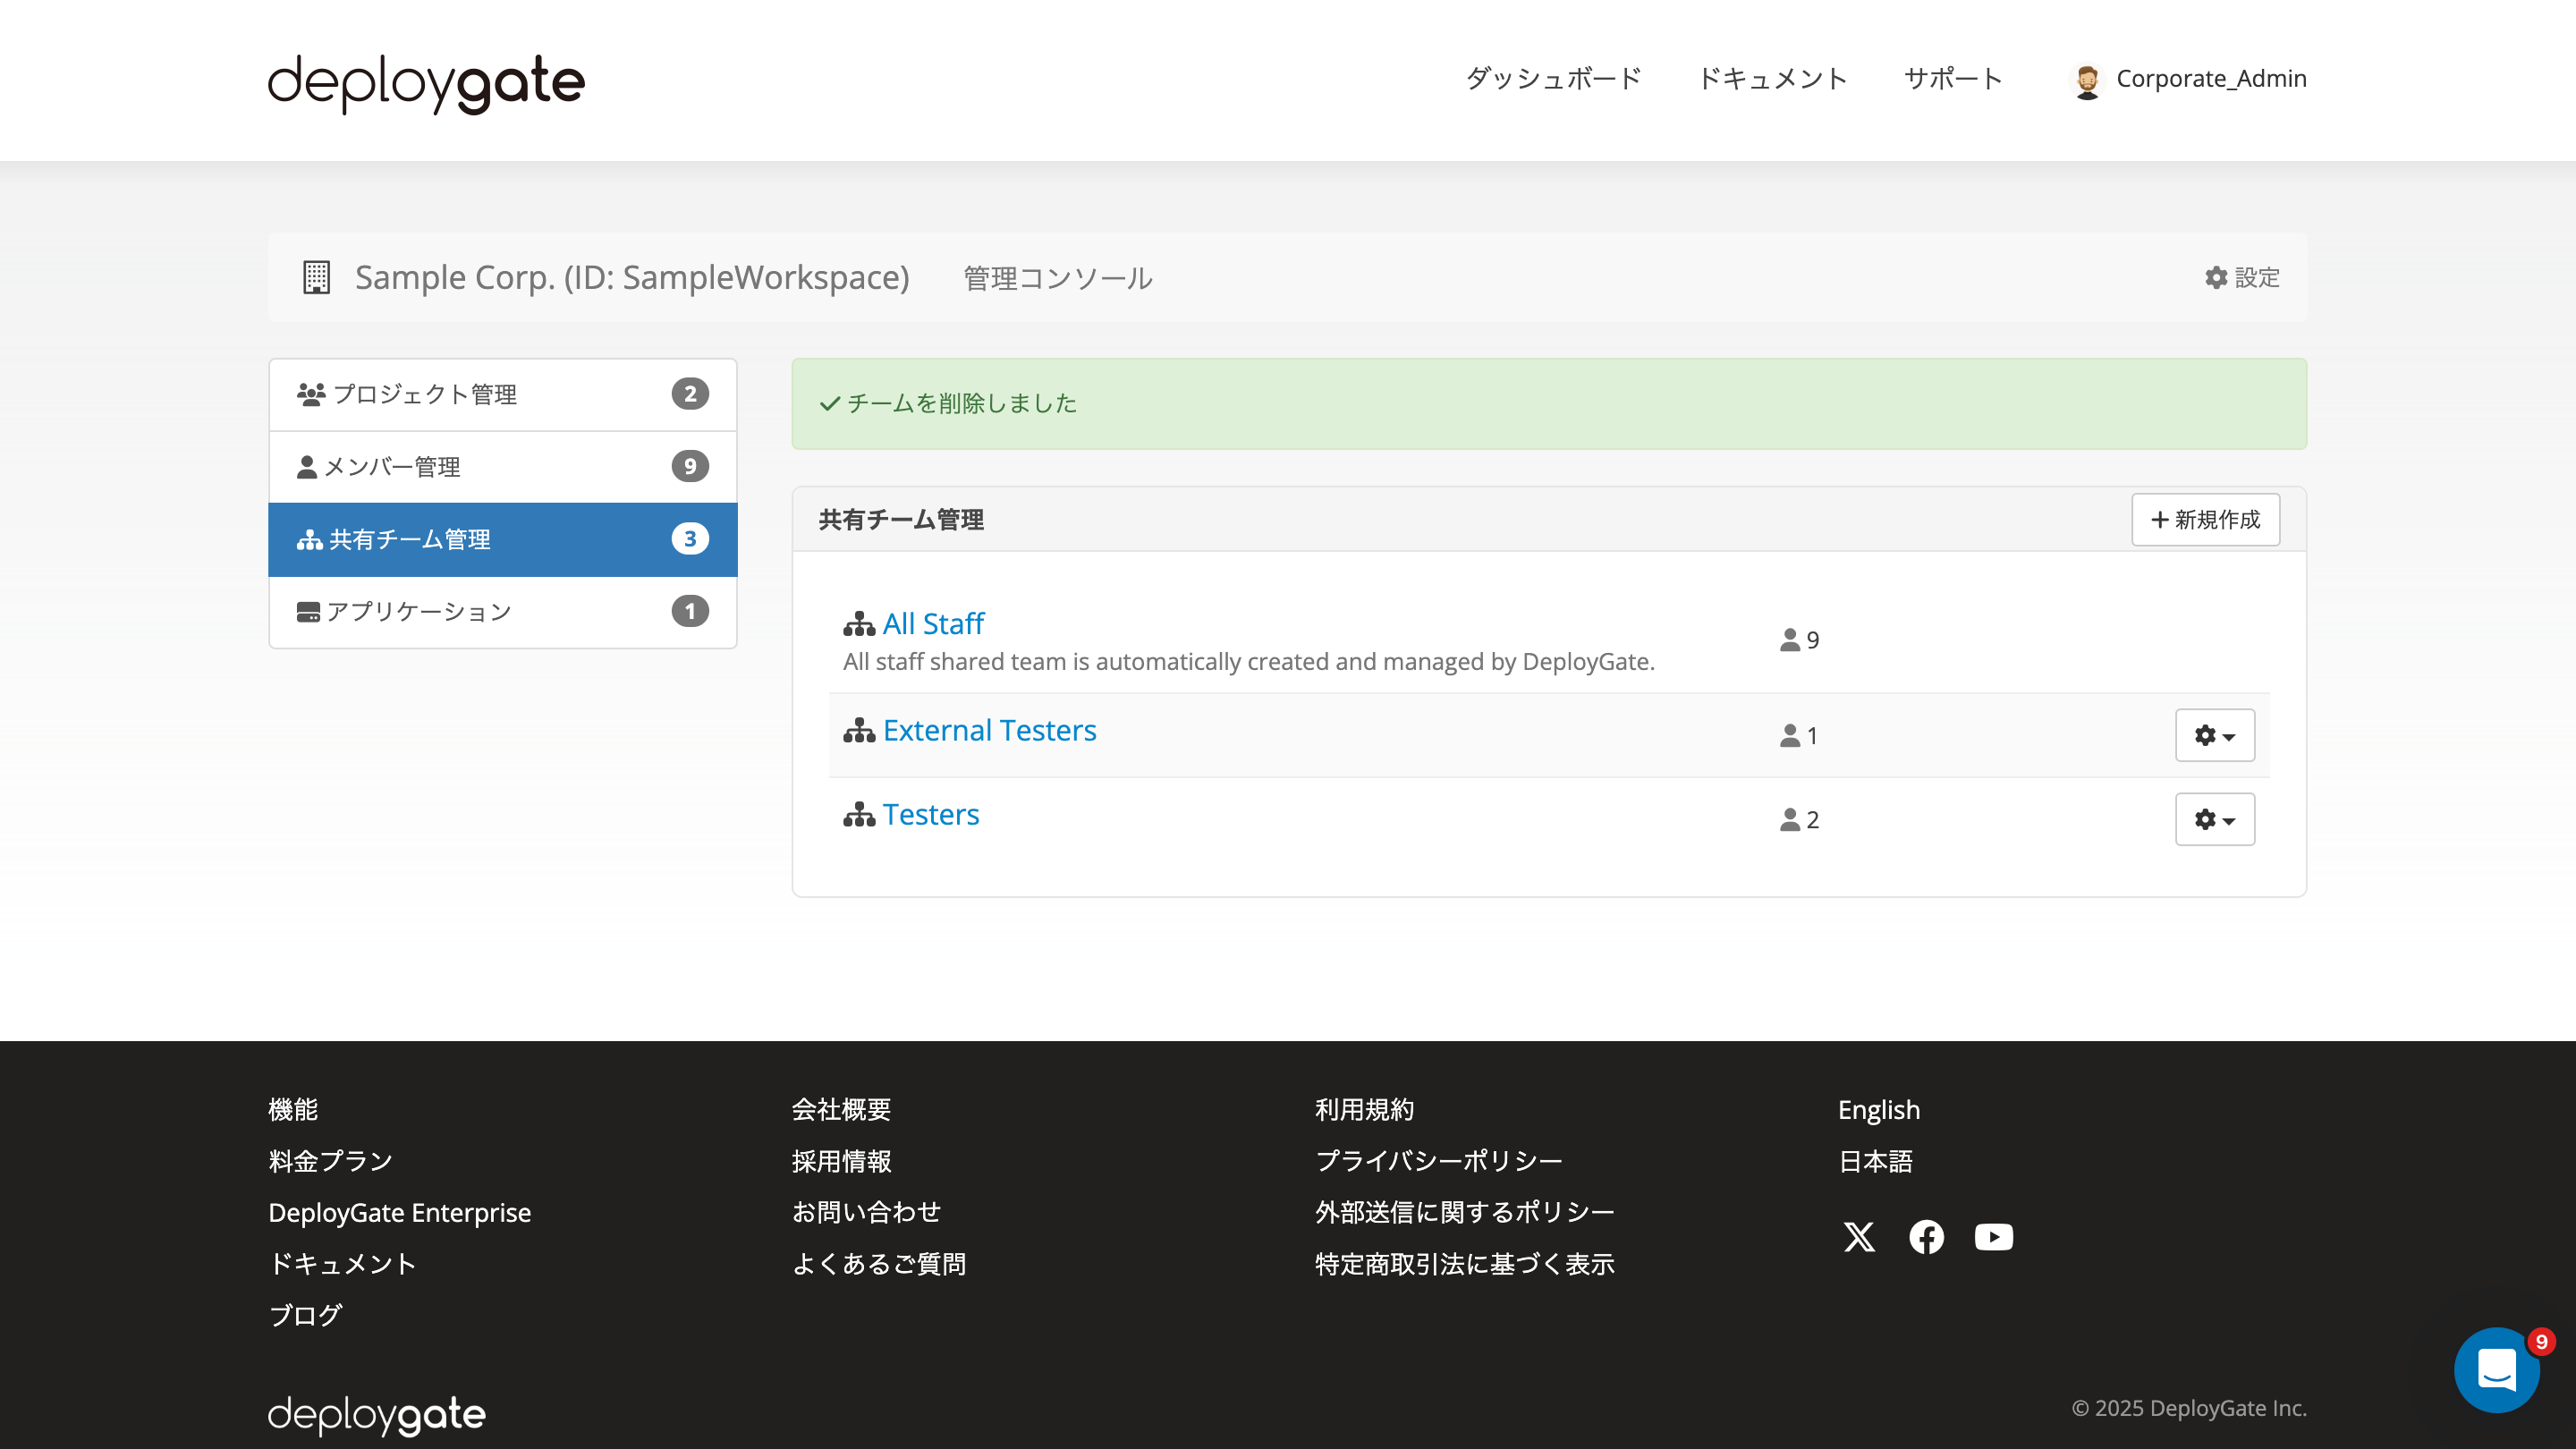Click the © 2025 DeployGate Inc. text
Viewport: 2576px width, 1449px height.
pyautogui.click(x=2189, y=1409)
